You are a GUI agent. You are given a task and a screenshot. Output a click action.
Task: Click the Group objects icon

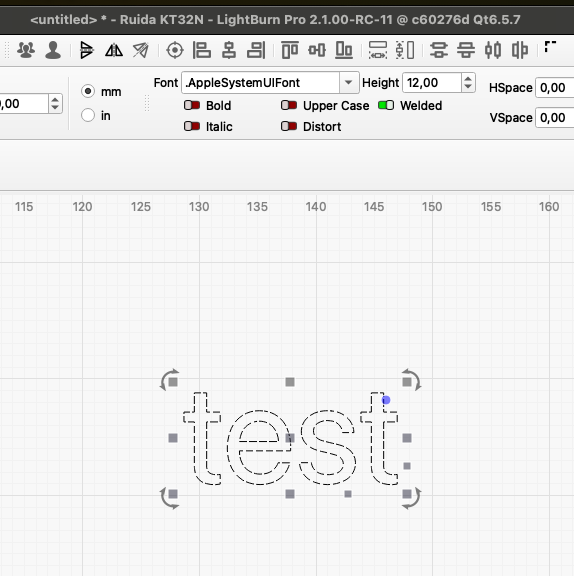pos(26,50)
